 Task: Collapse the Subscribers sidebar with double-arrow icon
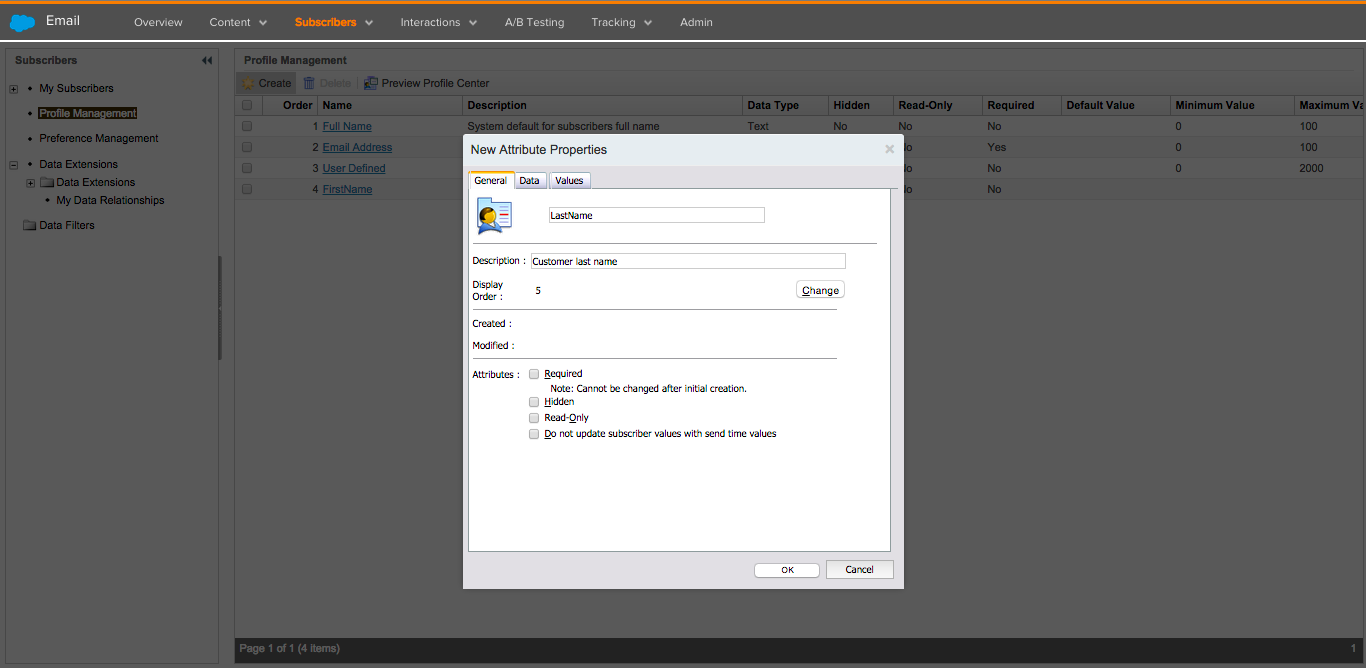(x=207, y=61)
